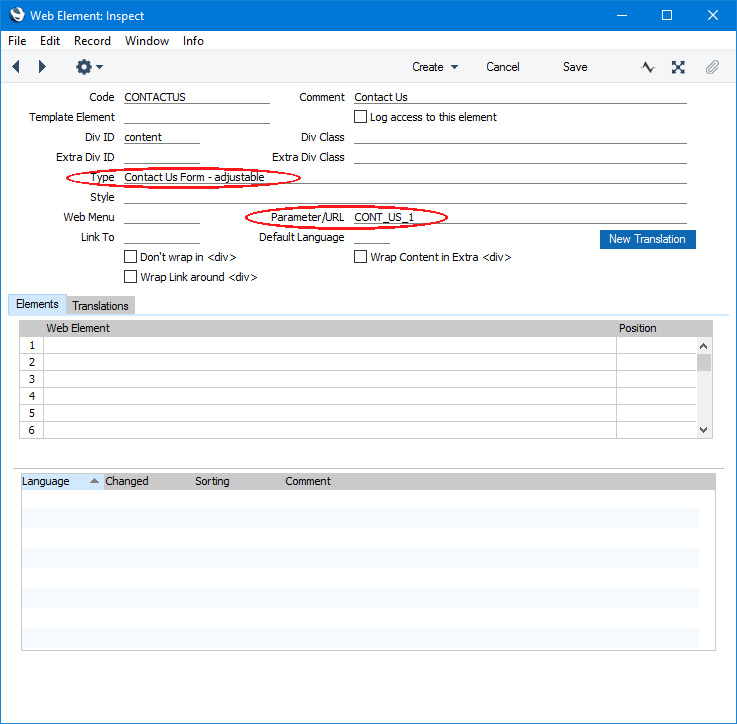Click the Style field
This screenshot has height=724, width=737.
point(405,197)
